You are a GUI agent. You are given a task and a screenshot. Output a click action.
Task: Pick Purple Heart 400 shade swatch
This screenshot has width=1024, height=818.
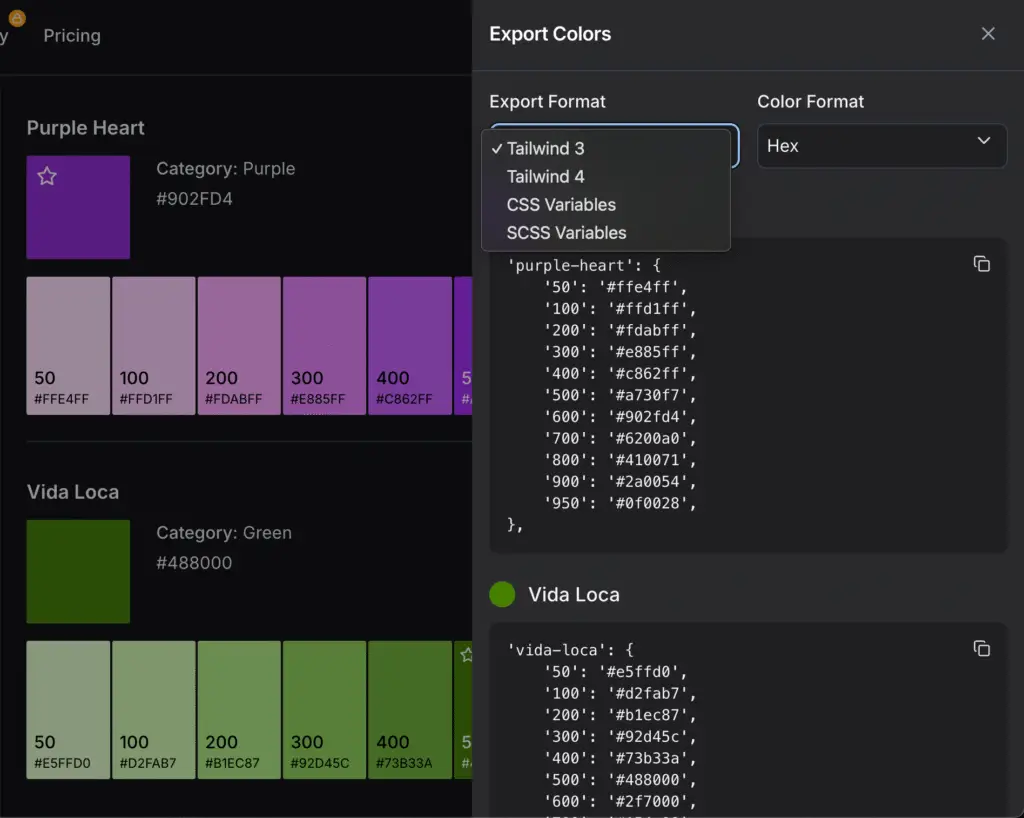[410, 345]
